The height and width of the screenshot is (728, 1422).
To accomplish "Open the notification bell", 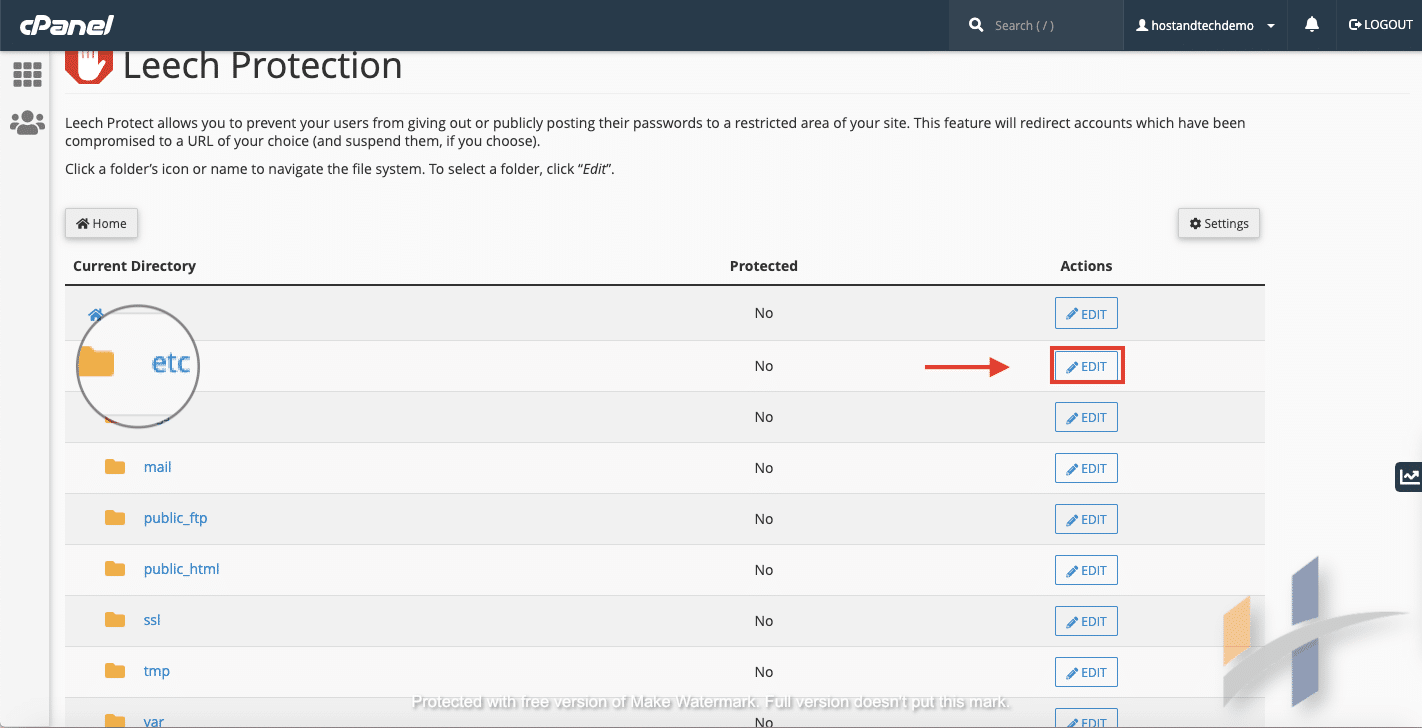I will pyautogui.click(x=1310, y=25).
